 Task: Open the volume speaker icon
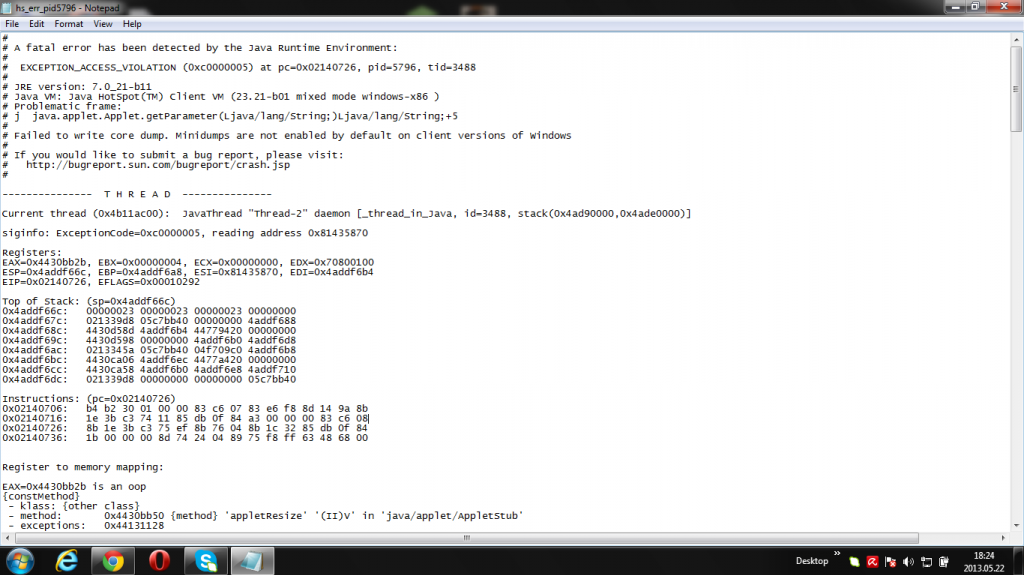click(908, 562)
